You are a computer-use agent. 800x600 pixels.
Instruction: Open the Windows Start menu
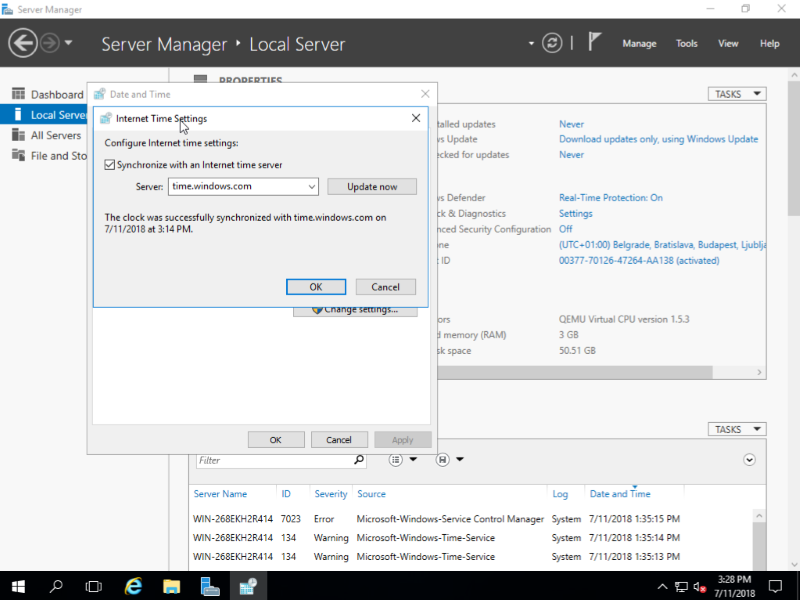(18, 586)
